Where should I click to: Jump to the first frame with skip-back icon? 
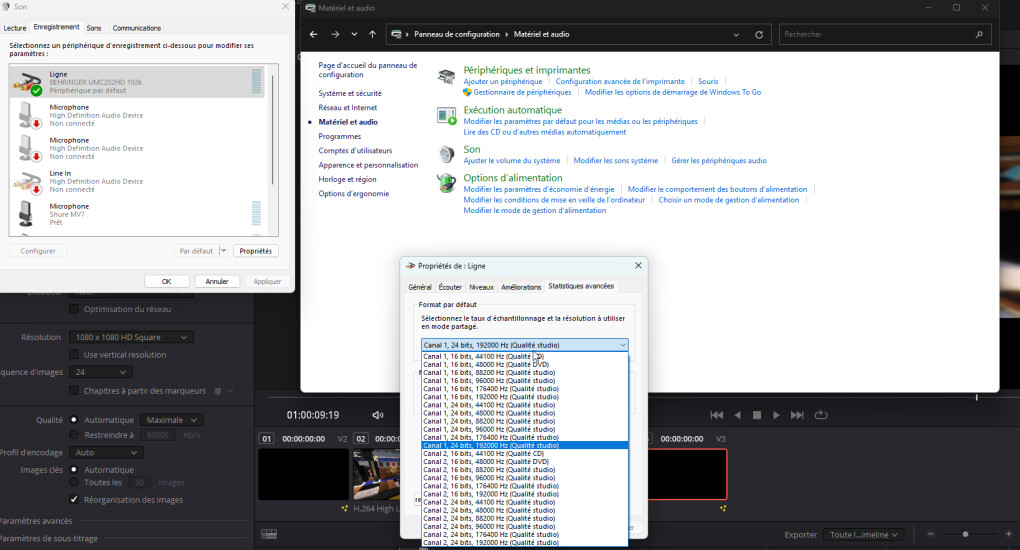point(716,415)
